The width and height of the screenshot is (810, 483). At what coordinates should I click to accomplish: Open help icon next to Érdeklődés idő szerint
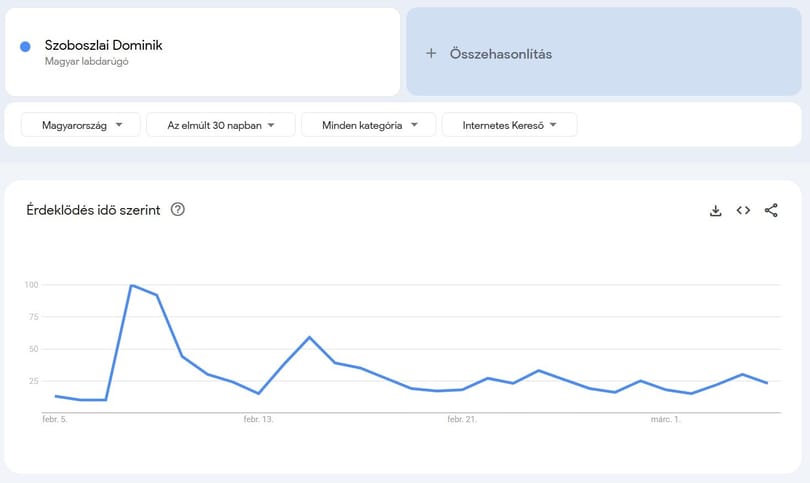tap(178, 209)
